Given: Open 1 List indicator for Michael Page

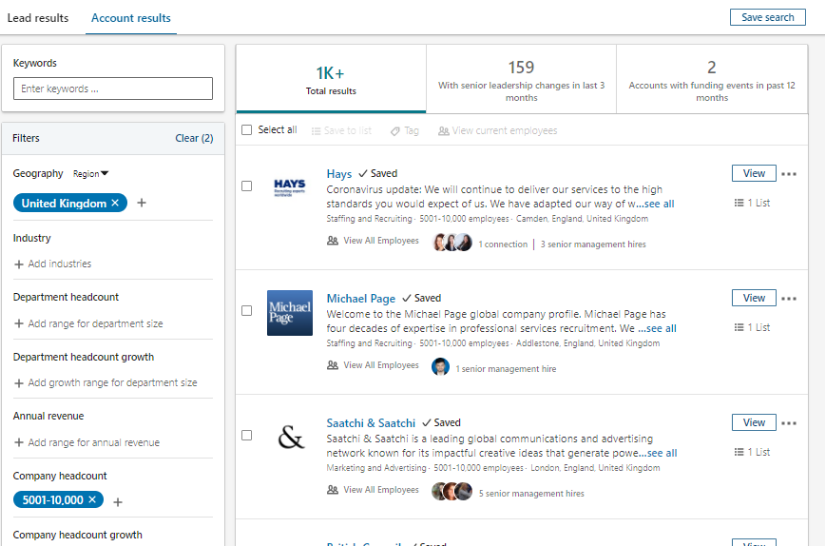Looking at the screenshot, I should [x=752, y=327].
